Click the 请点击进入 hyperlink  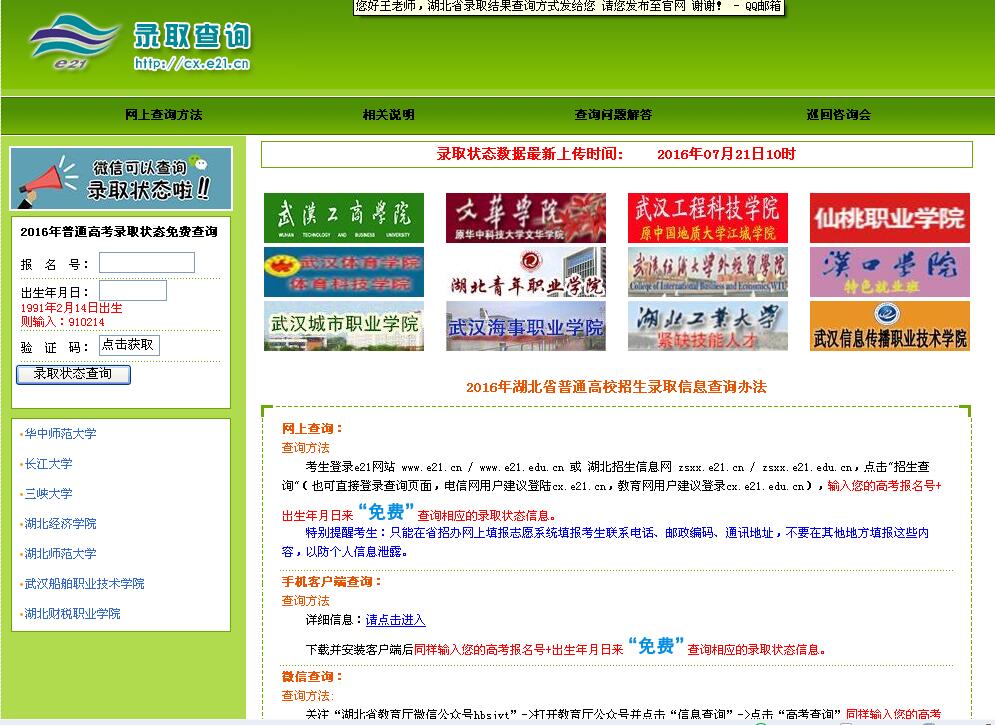[395, 620]
